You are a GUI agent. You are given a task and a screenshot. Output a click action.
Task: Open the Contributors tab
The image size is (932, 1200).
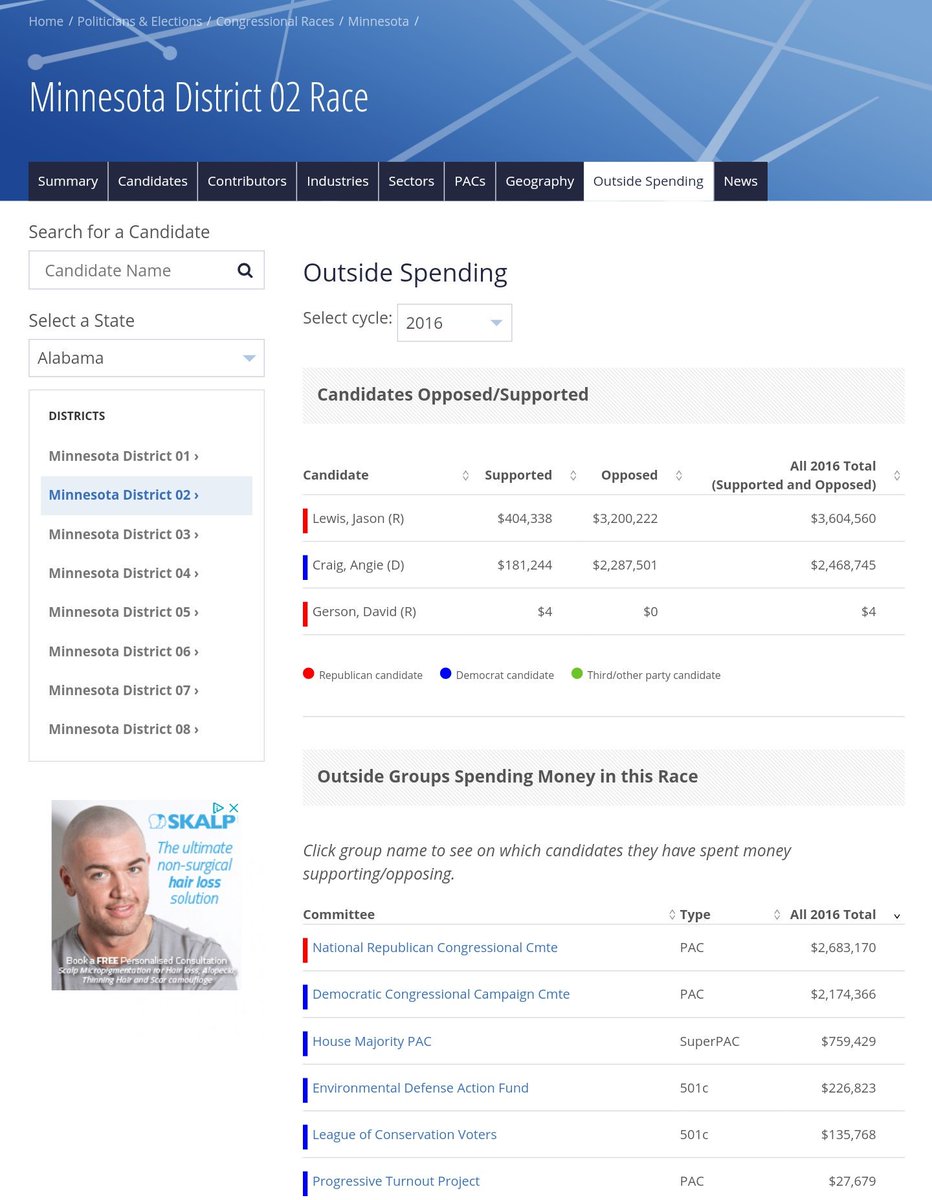pos(247,181)
